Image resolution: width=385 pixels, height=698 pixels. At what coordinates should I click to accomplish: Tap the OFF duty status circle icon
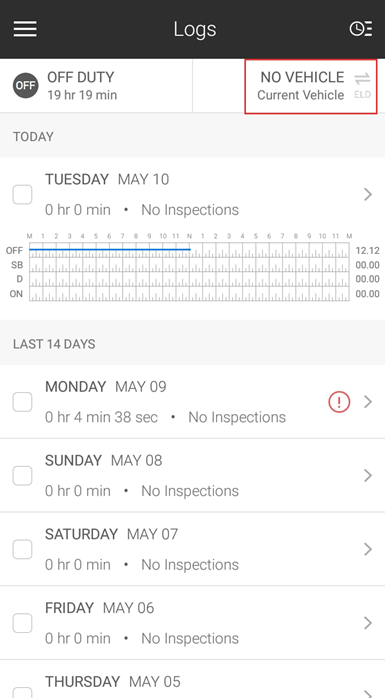25,85
